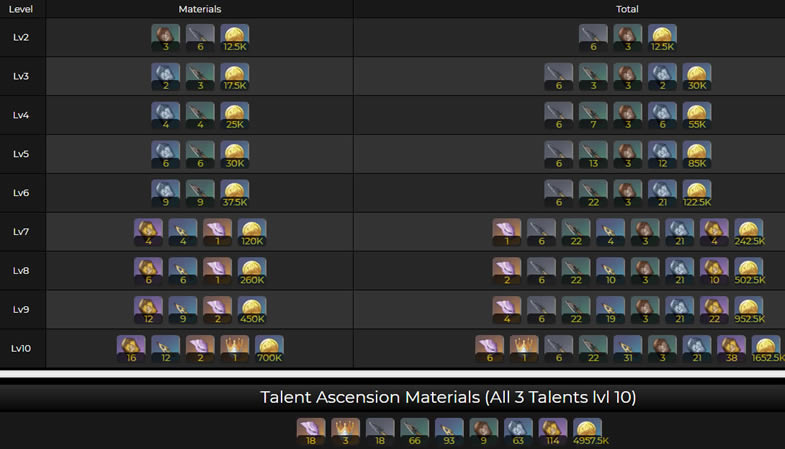Click the Materials column header
The height and width of the screenshot is (449, 785).
(199, 9)
